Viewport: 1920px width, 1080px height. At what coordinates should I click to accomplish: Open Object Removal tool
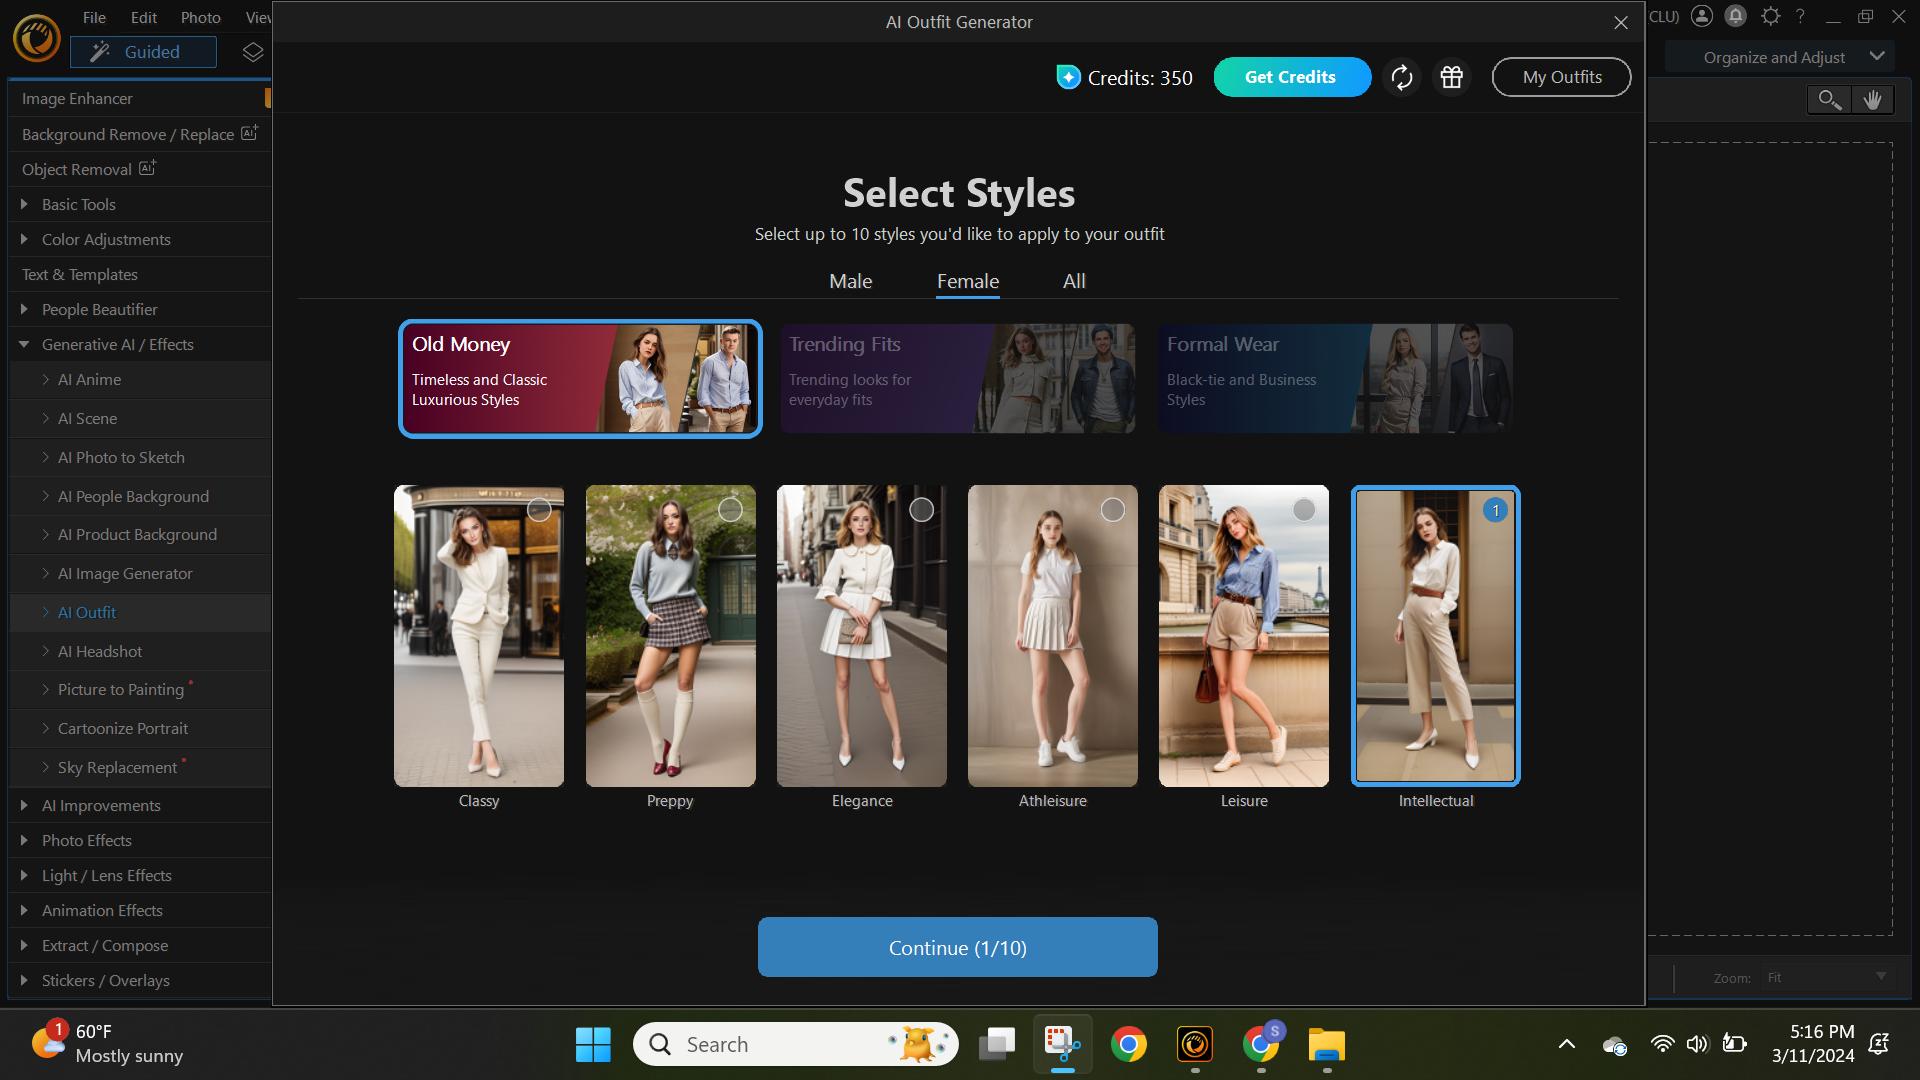[140, 169]
